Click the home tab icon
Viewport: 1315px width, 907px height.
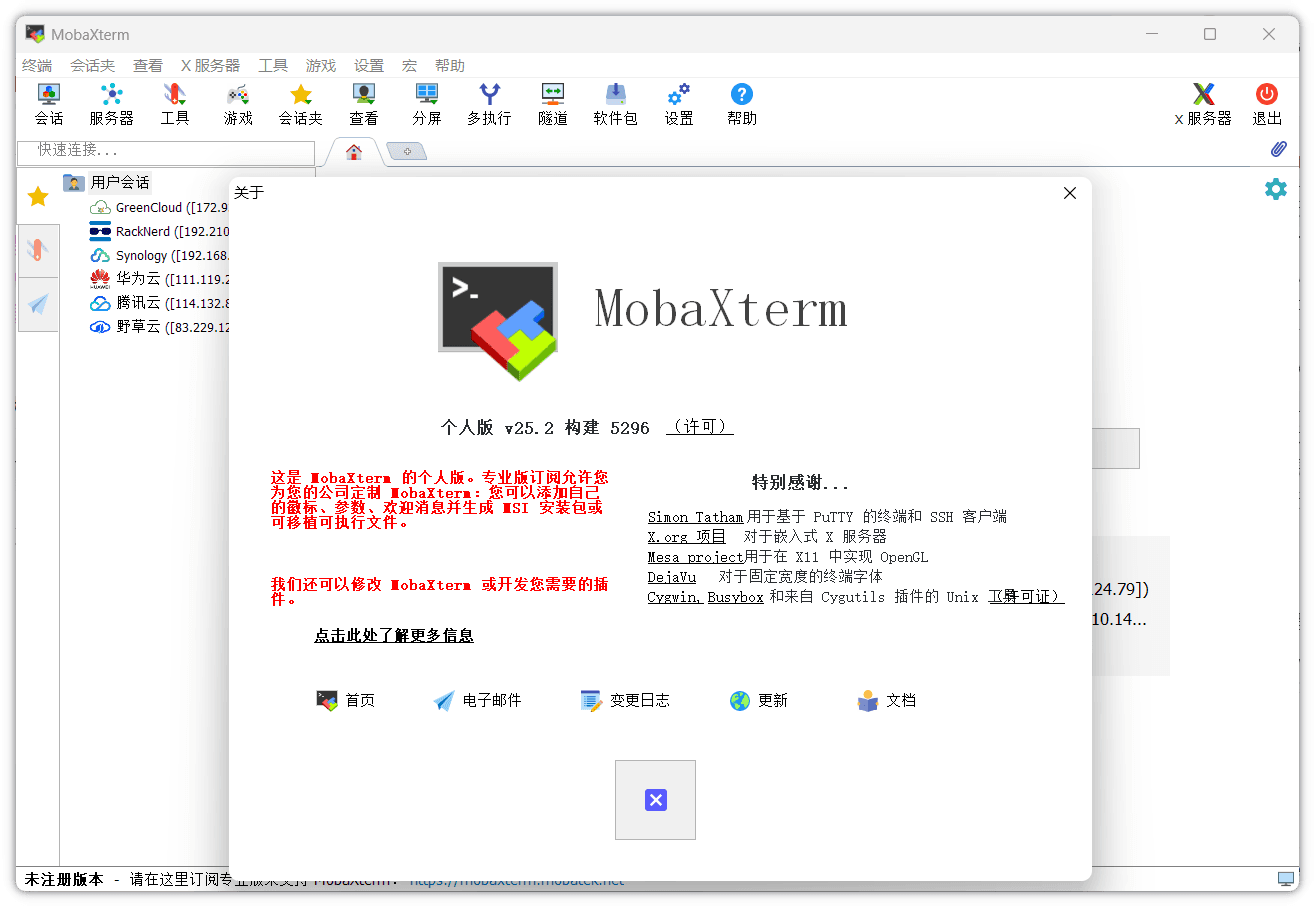pos(353,152)
